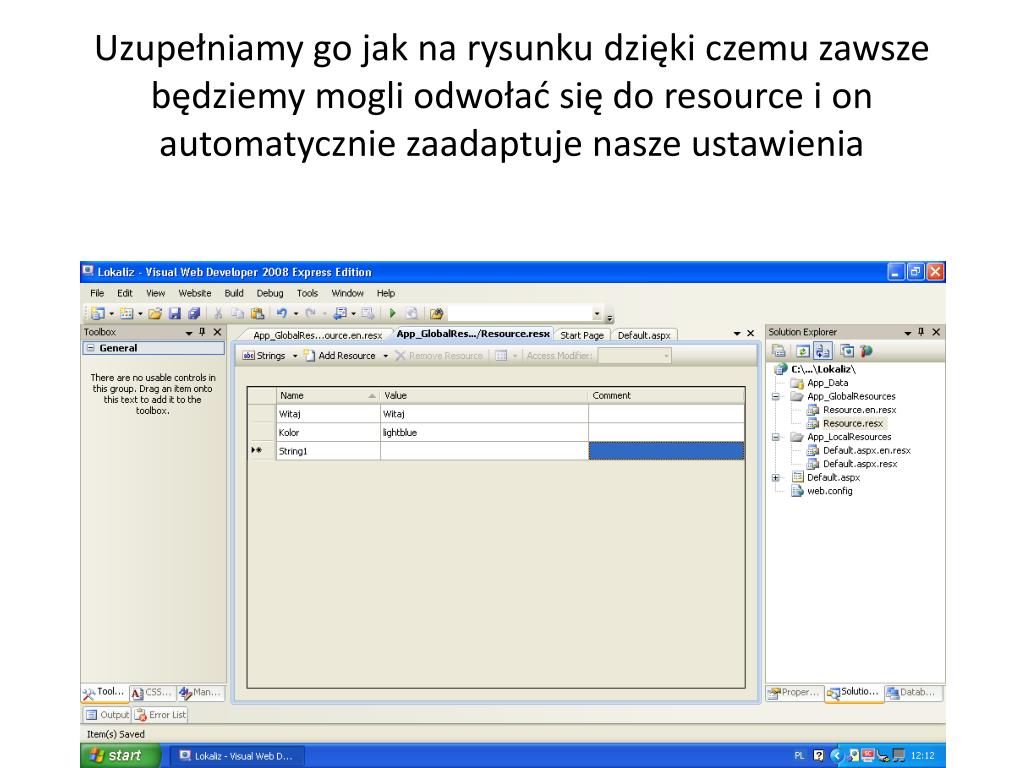Open the Strings resource type dropdown
Image resolution: width=1024 pixels, height=768 pixels.
(x=295, y=356)
